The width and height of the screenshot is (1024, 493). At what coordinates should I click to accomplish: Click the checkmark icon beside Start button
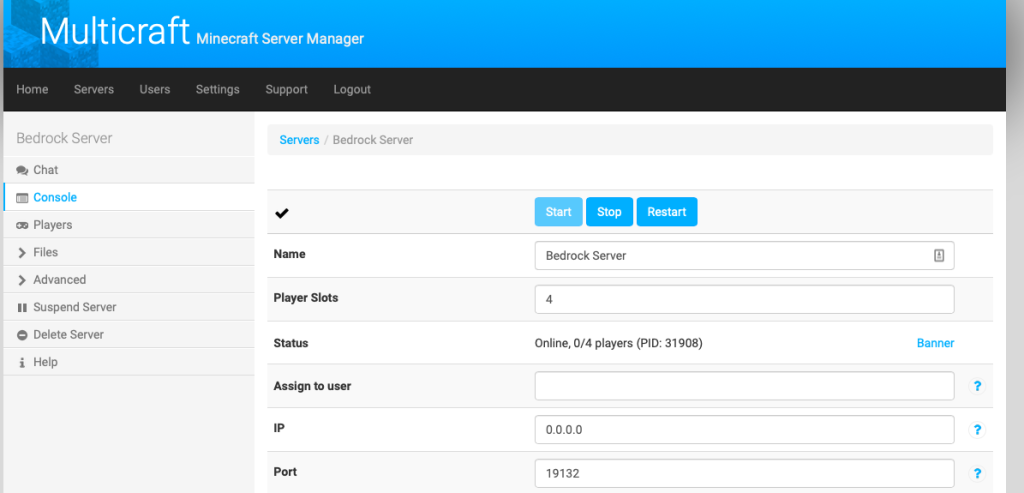click(x=281, y=213)
